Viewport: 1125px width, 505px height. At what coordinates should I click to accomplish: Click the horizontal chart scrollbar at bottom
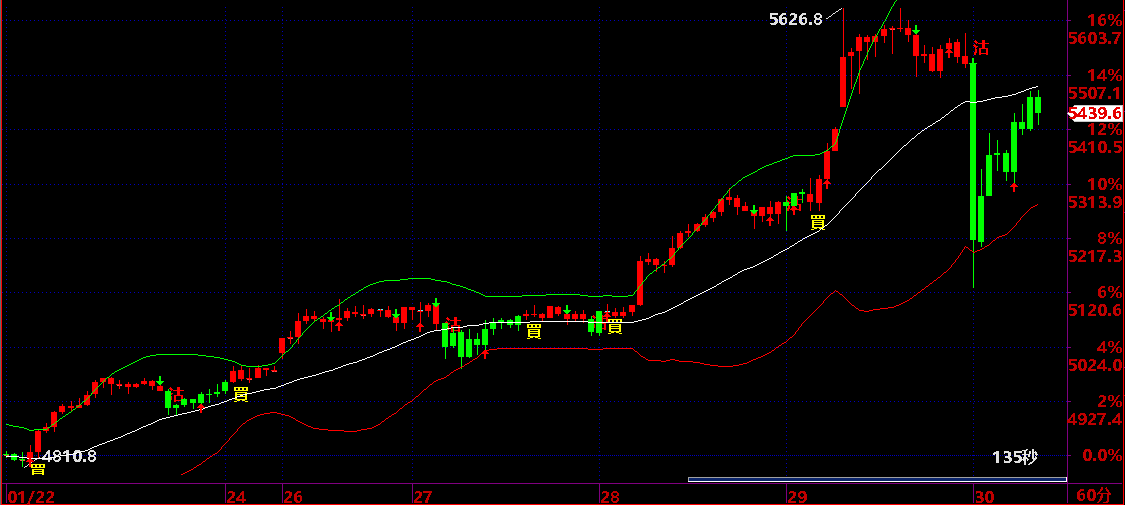877,479
